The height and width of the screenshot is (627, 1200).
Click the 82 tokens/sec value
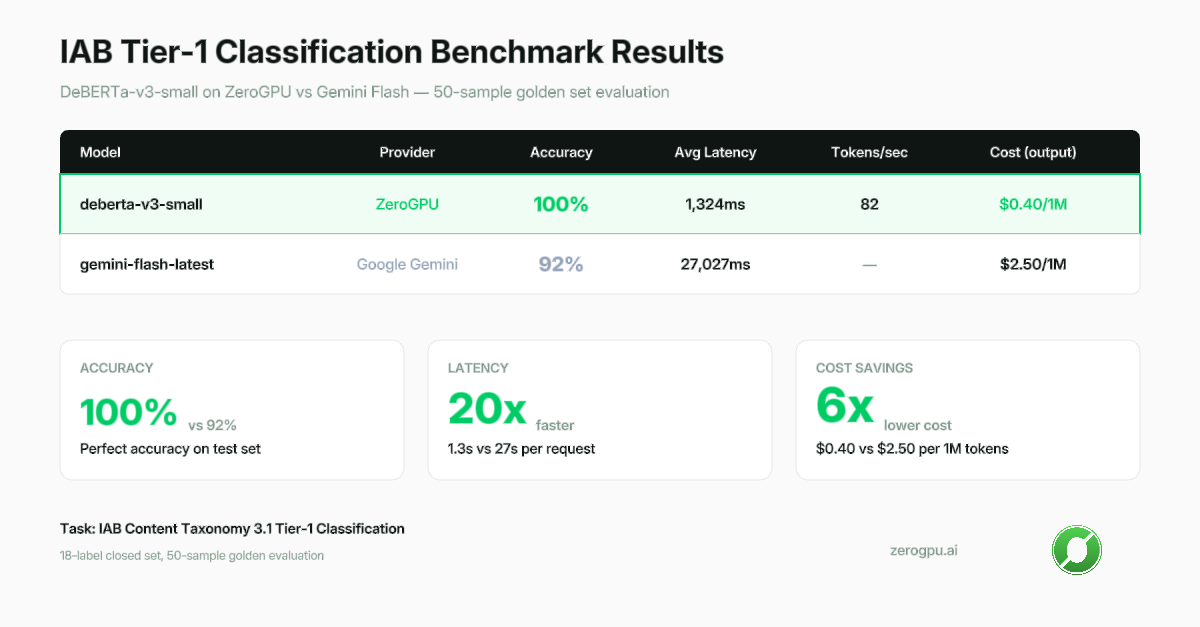869,204
